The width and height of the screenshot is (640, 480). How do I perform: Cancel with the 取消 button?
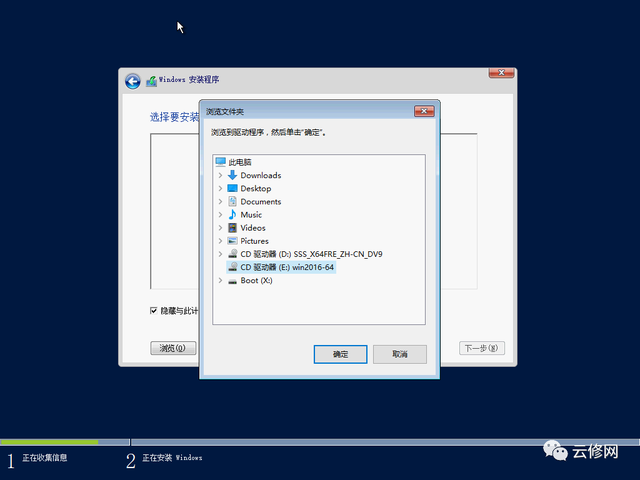400,354
